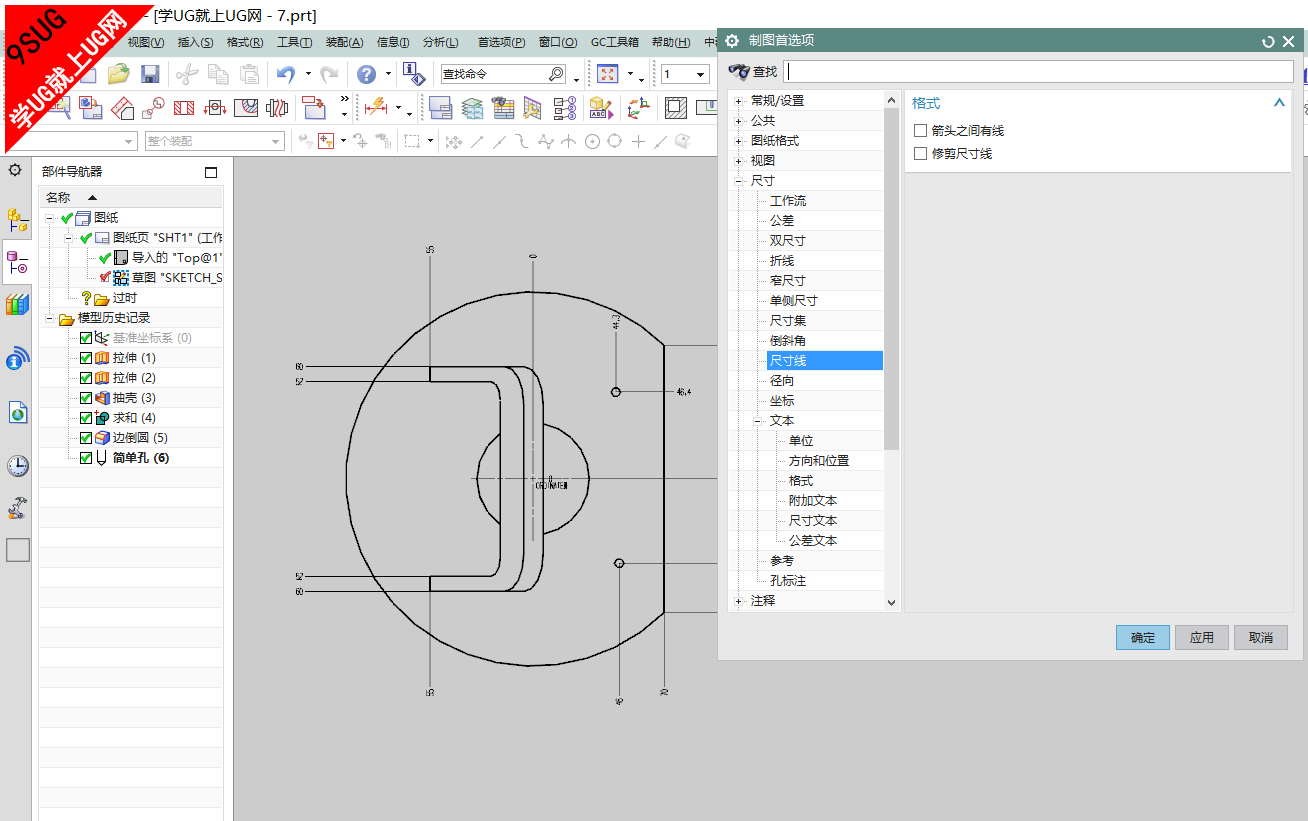
Task: Expand the 常规/设置 tree node
Action: point(739,101)
